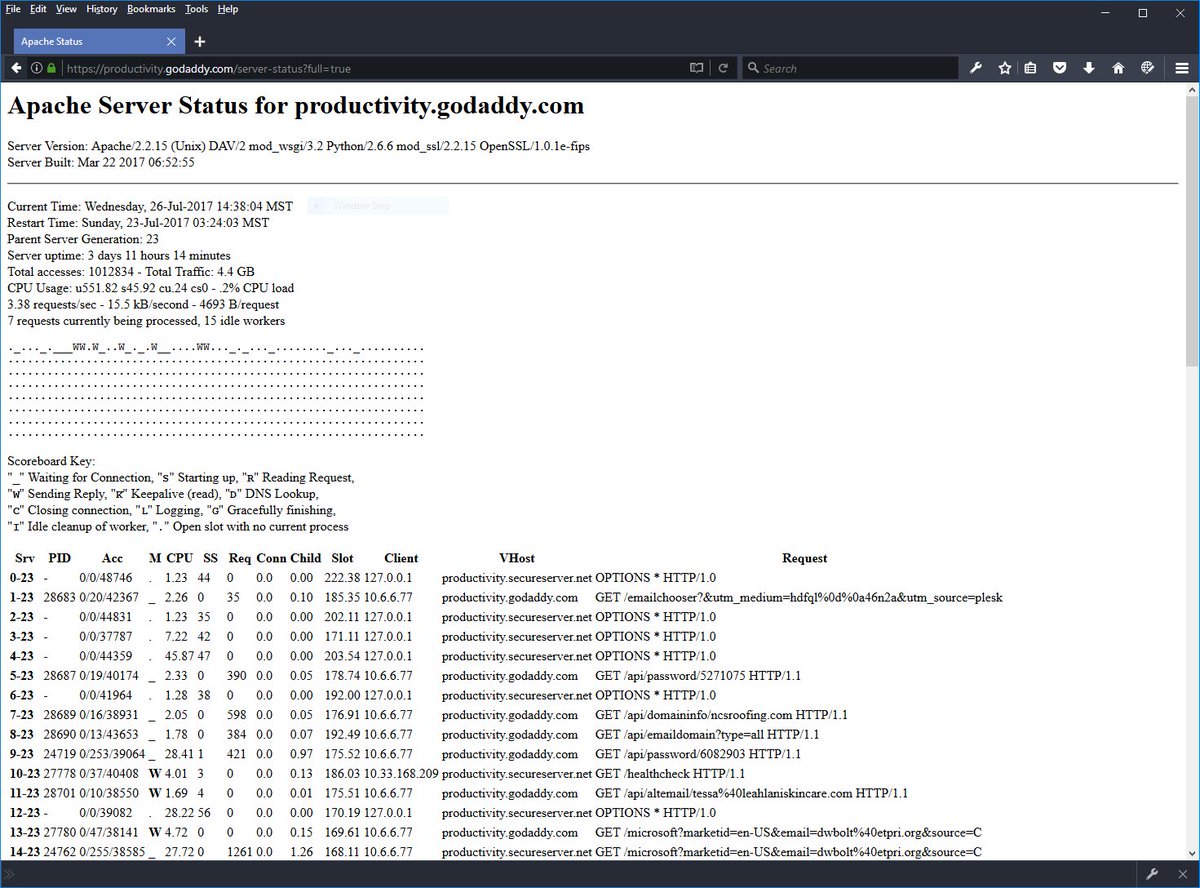Focus the URL address bar

click(375, 68)
